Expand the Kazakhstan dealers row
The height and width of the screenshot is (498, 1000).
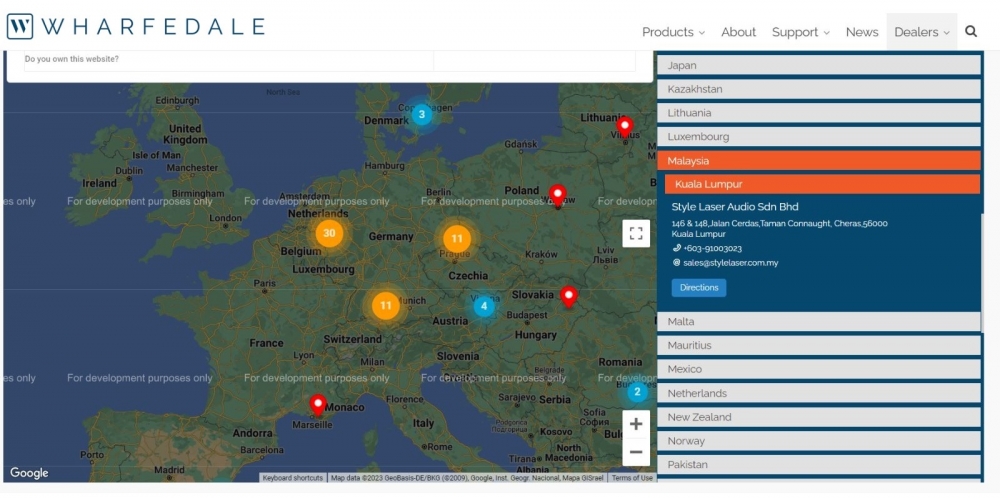click(819, 89)
